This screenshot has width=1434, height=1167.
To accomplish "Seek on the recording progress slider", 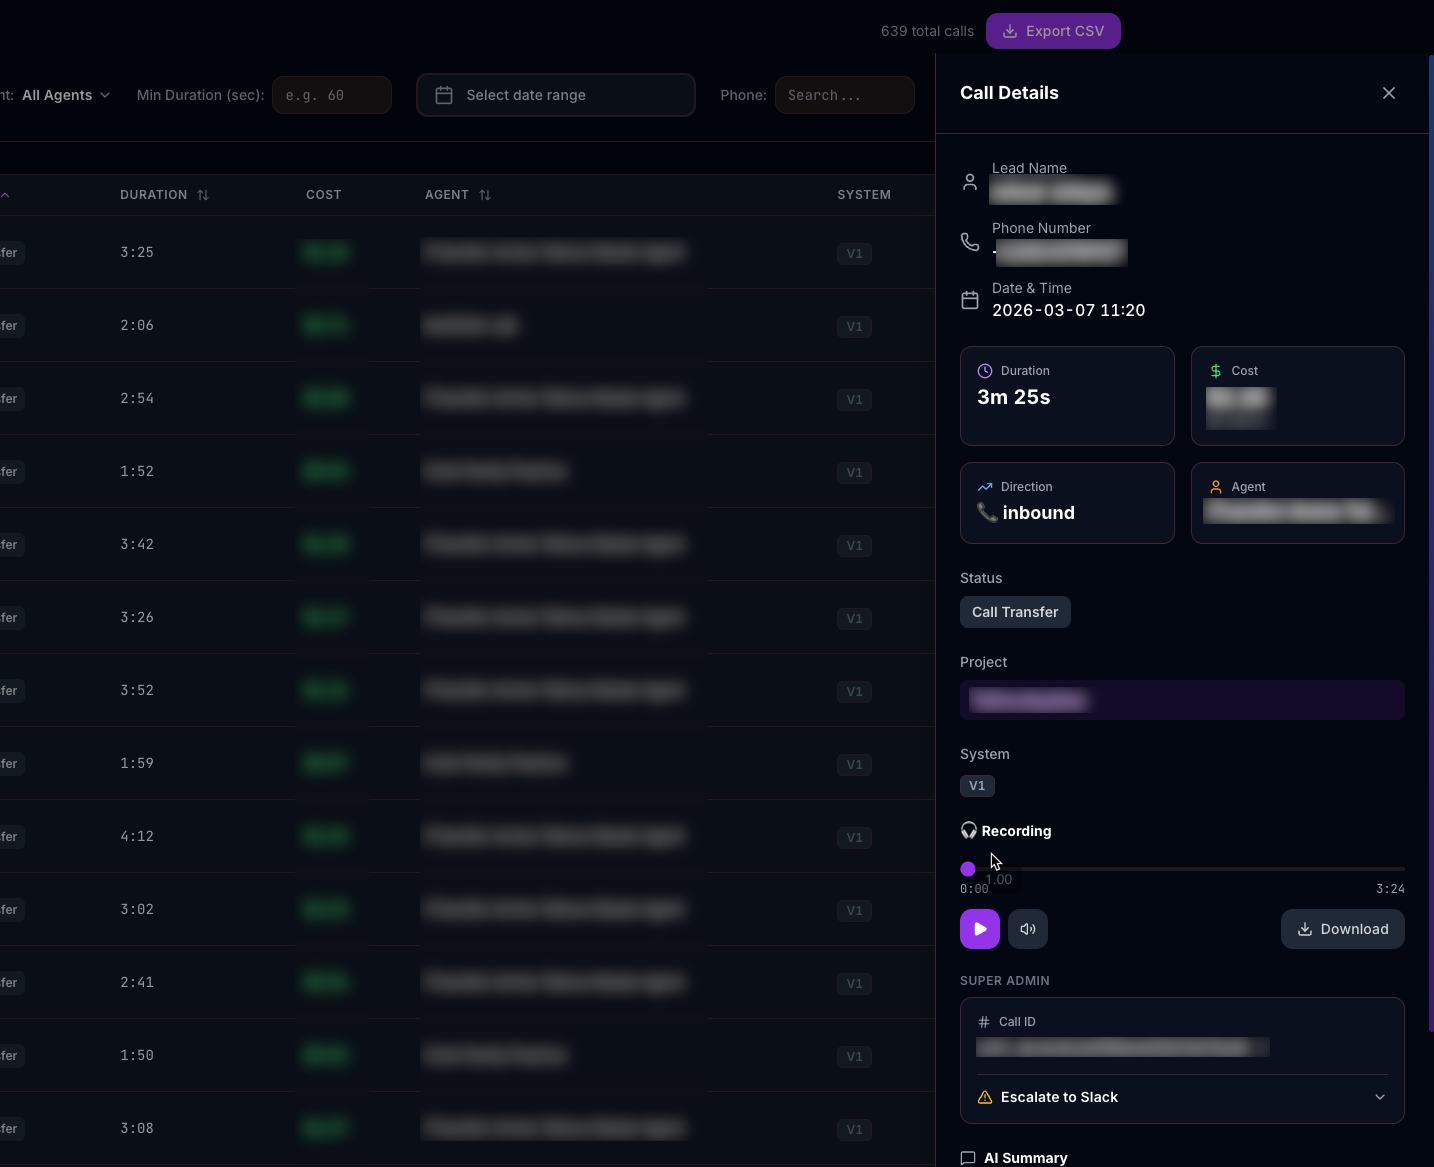I will [x=1182, y=869].
